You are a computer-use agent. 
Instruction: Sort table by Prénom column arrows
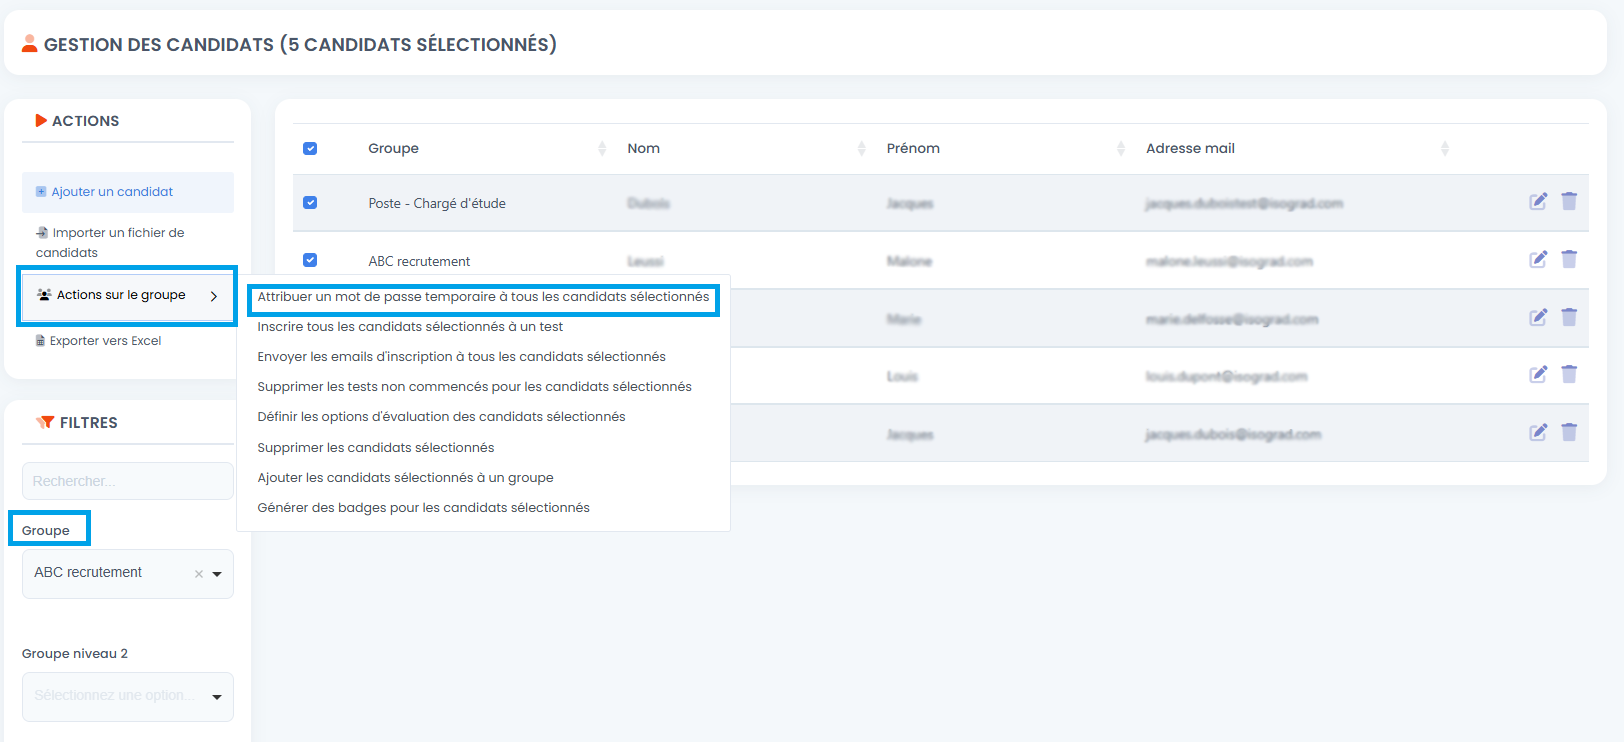pyautogui.click(x=1120, y=148)
